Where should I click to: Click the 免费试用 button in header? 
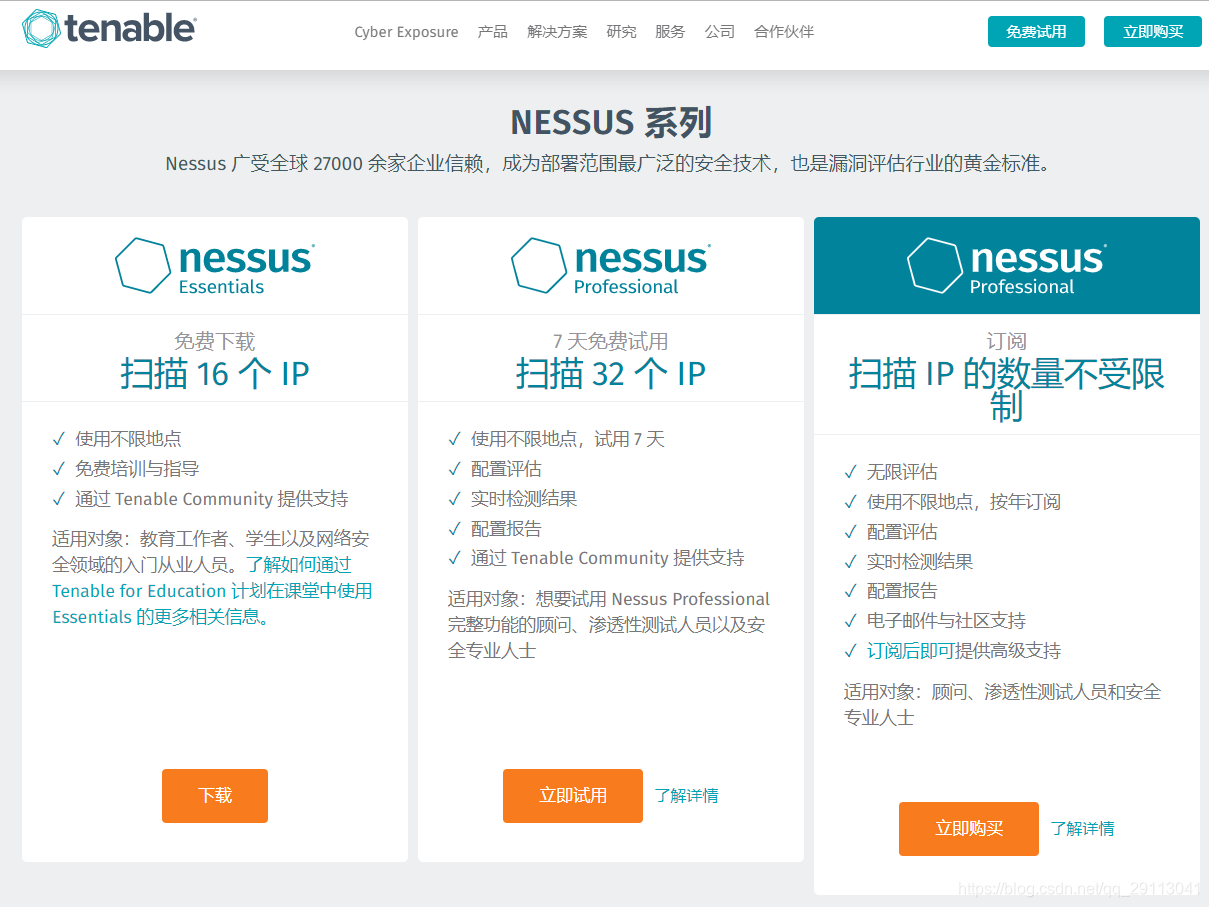click(x=1036, y=31)
